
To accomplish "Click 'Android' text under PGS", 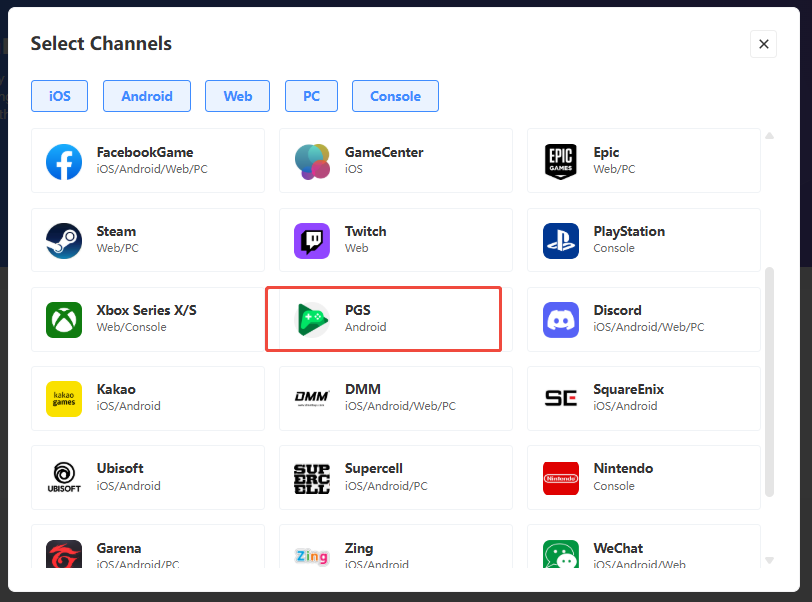I will tap(366, 327).
